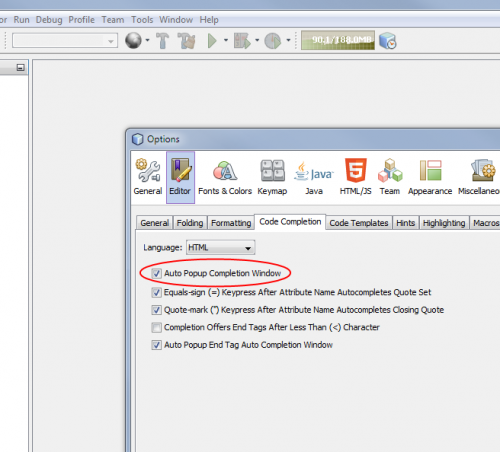Open the Tools menu
Image resolution: width=500 pixels, height=452 pixels.
coord(142,20)
